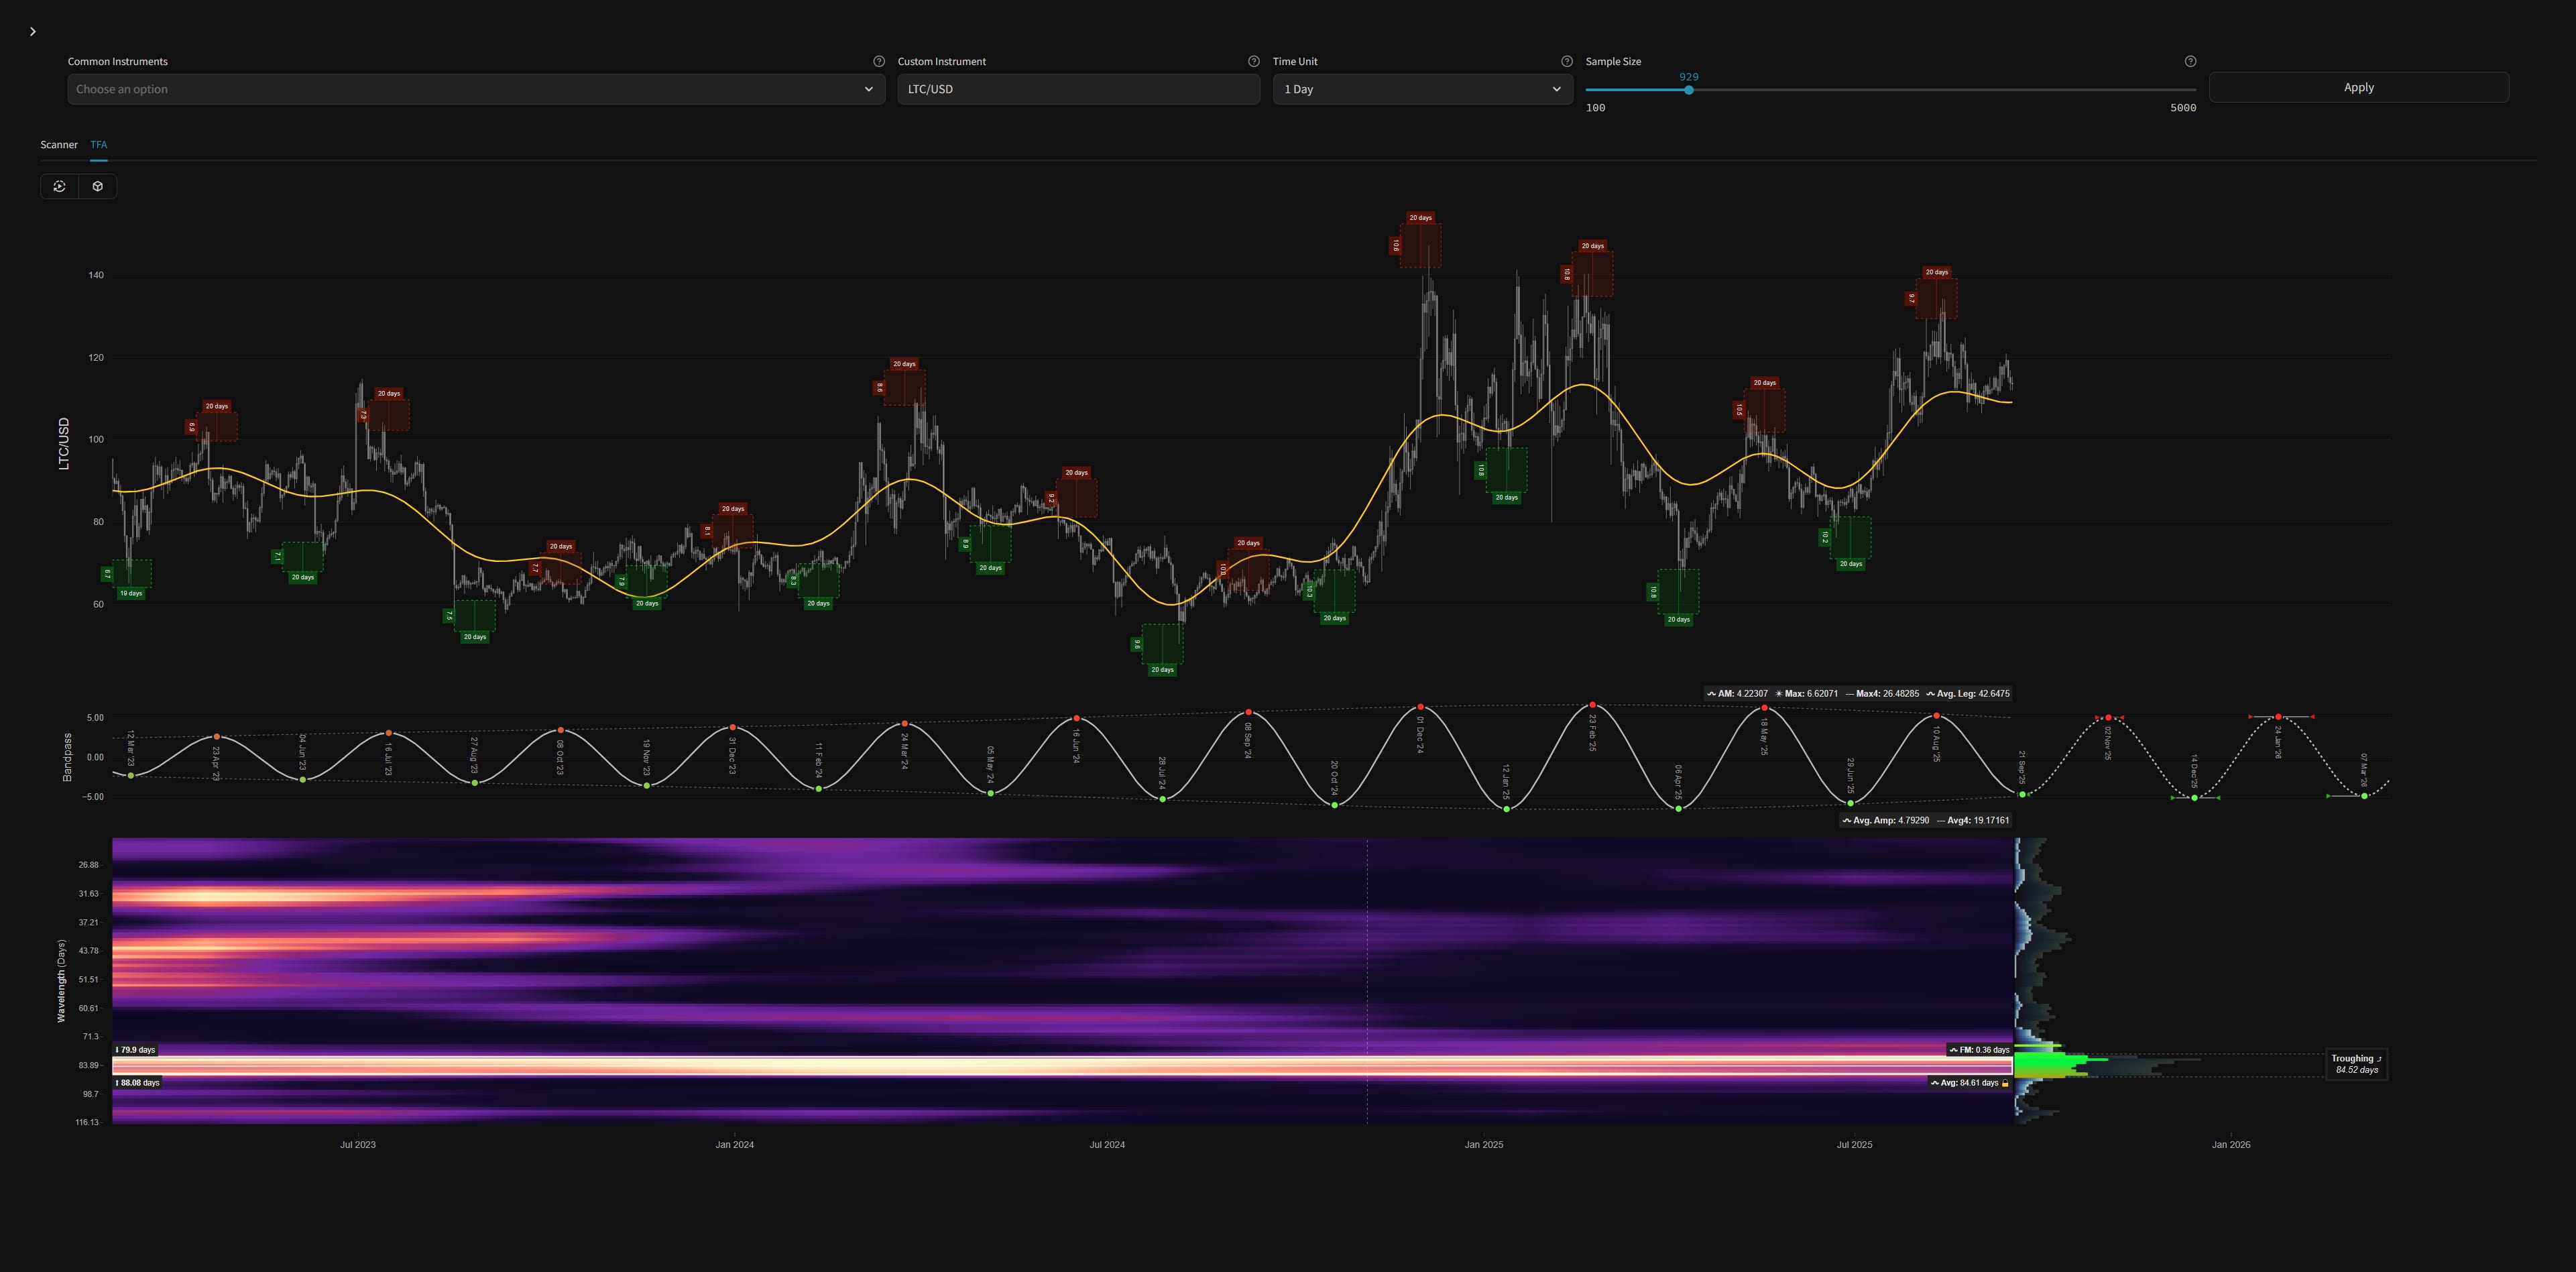Click inside the LTC/USD instrument field

click(x=1078, y=89)
